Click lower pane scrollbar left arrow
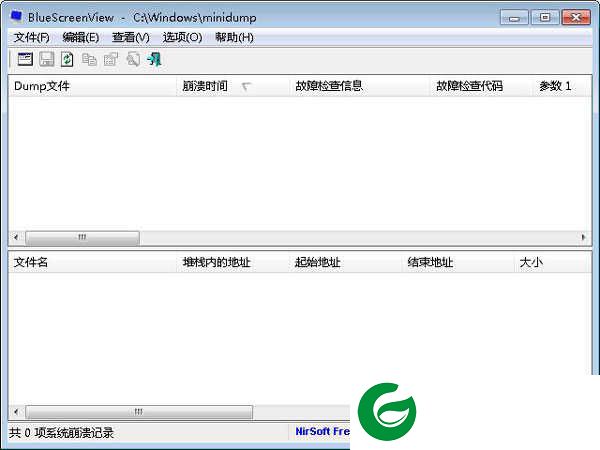 coord(16,412)
